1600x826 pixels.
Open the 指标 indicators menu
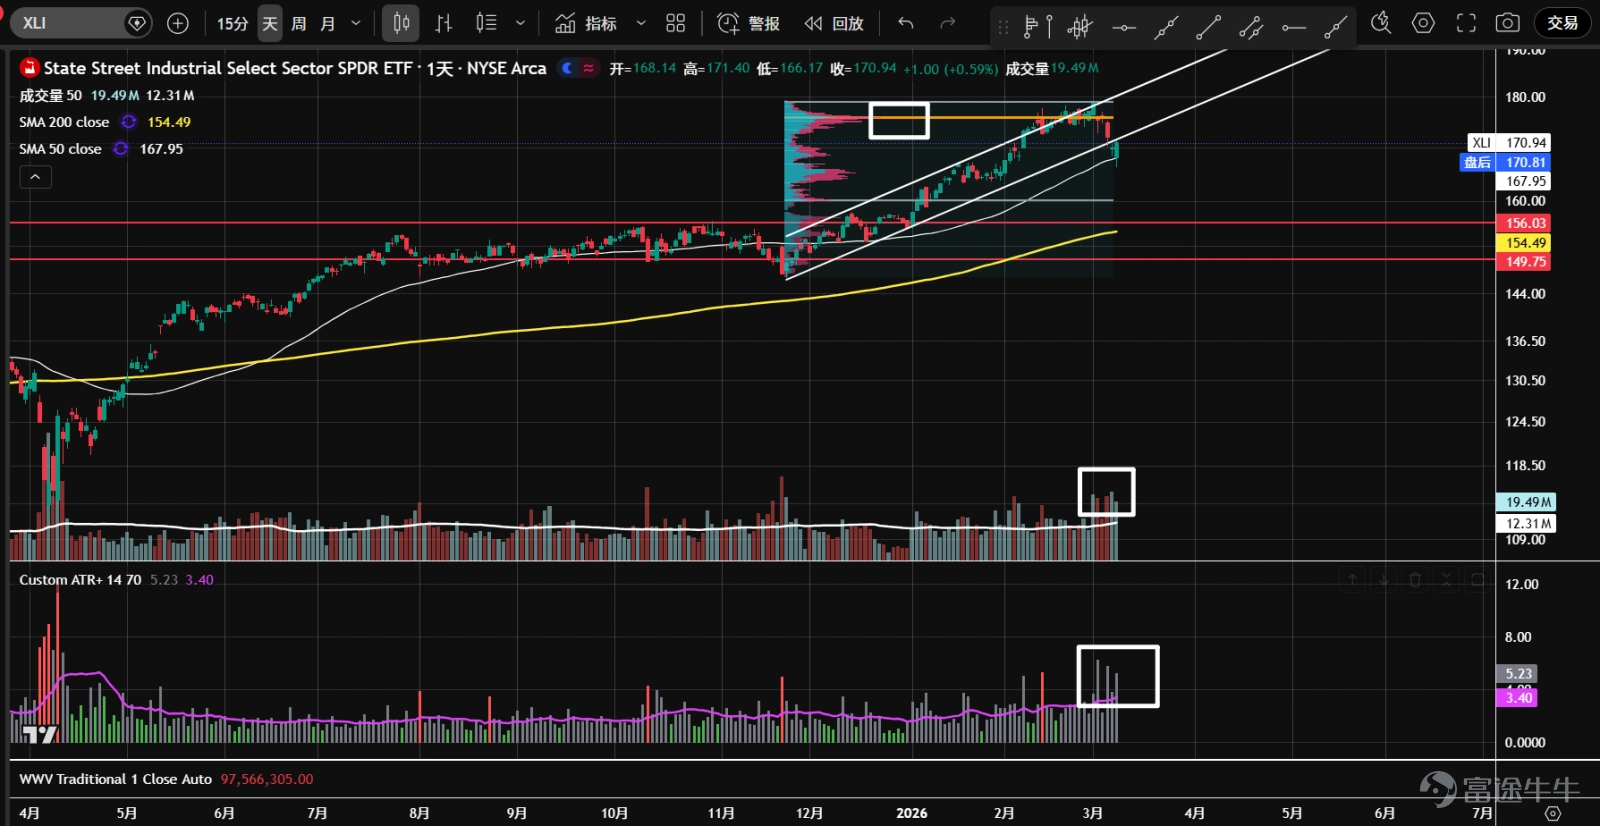click(587, 23)
